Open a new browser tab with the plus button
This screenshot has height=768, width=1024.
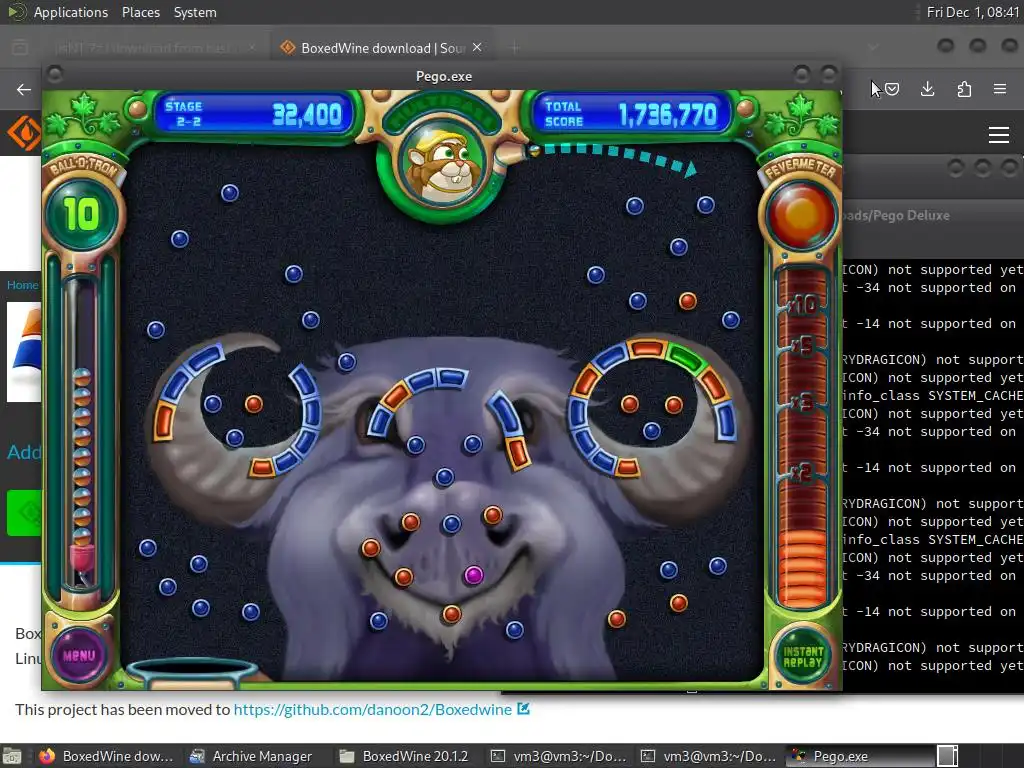coord(515,48)
